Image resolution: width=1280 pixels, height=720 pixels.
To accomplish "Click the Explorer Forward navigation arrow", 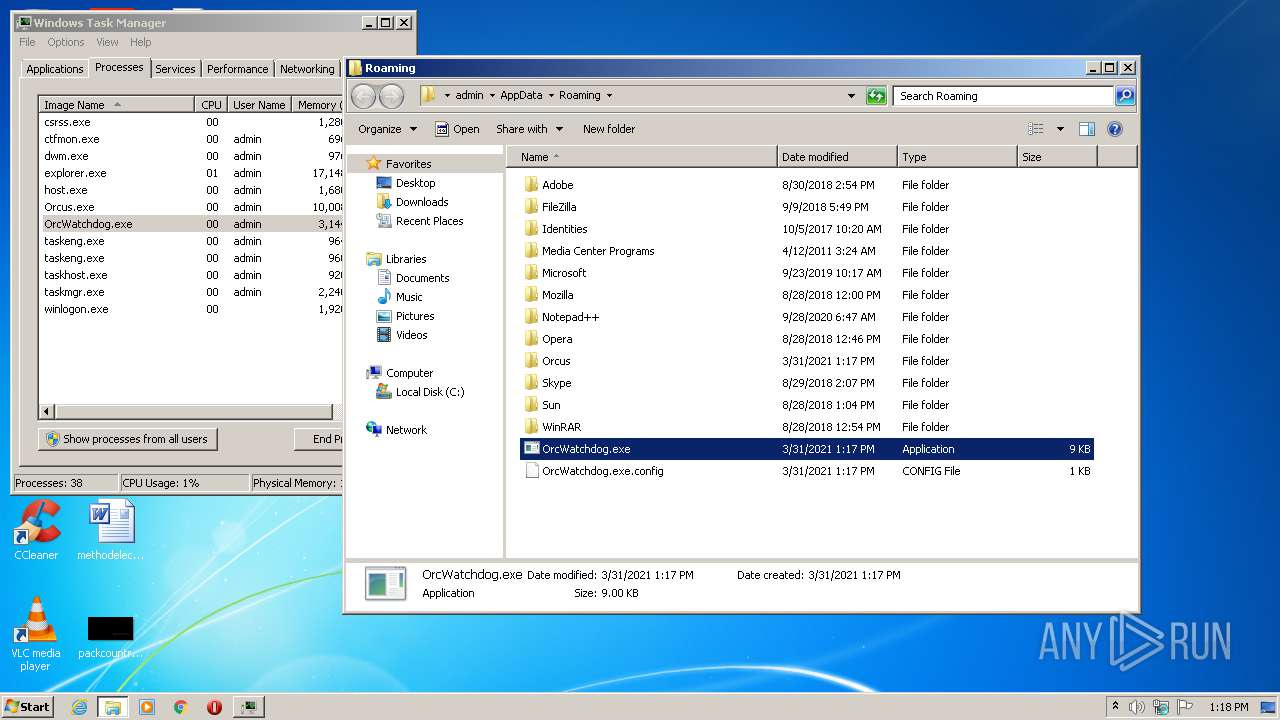I will pyautogui.click(x=391, y=96).
